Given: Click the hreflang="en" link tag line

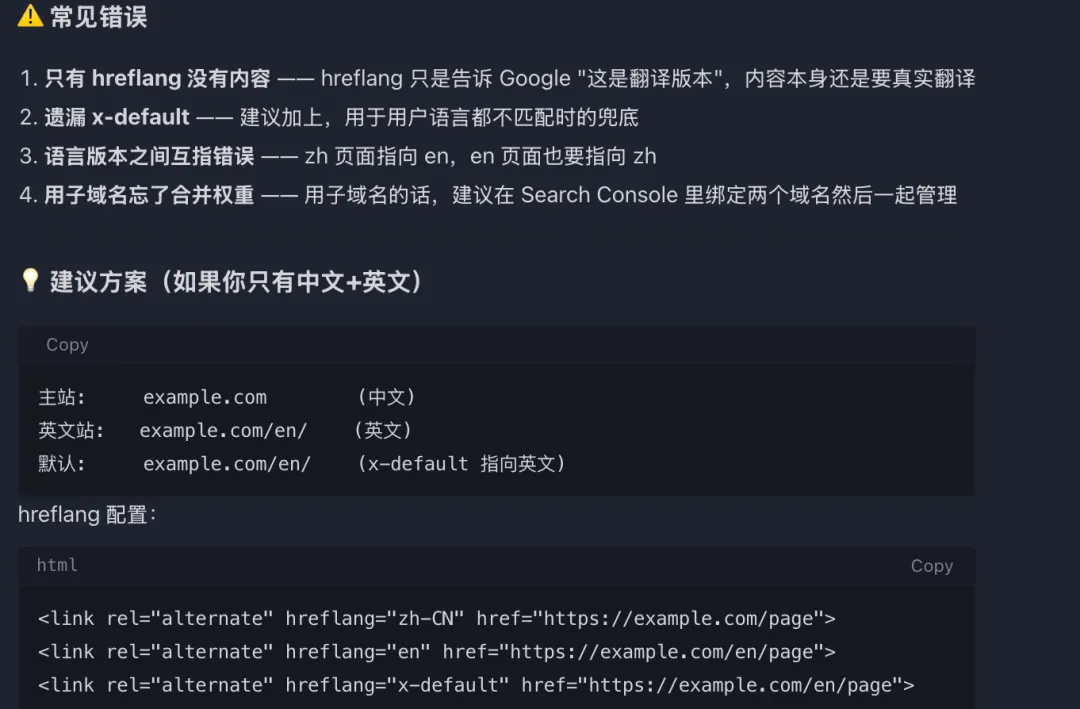Looking at the screenshot, I should (437, 651).
